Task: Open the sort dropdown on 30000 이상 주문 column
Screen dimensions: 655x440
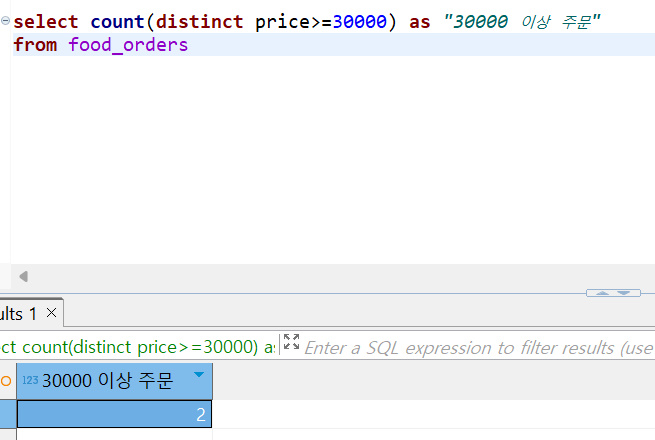Action: (199, 374)
